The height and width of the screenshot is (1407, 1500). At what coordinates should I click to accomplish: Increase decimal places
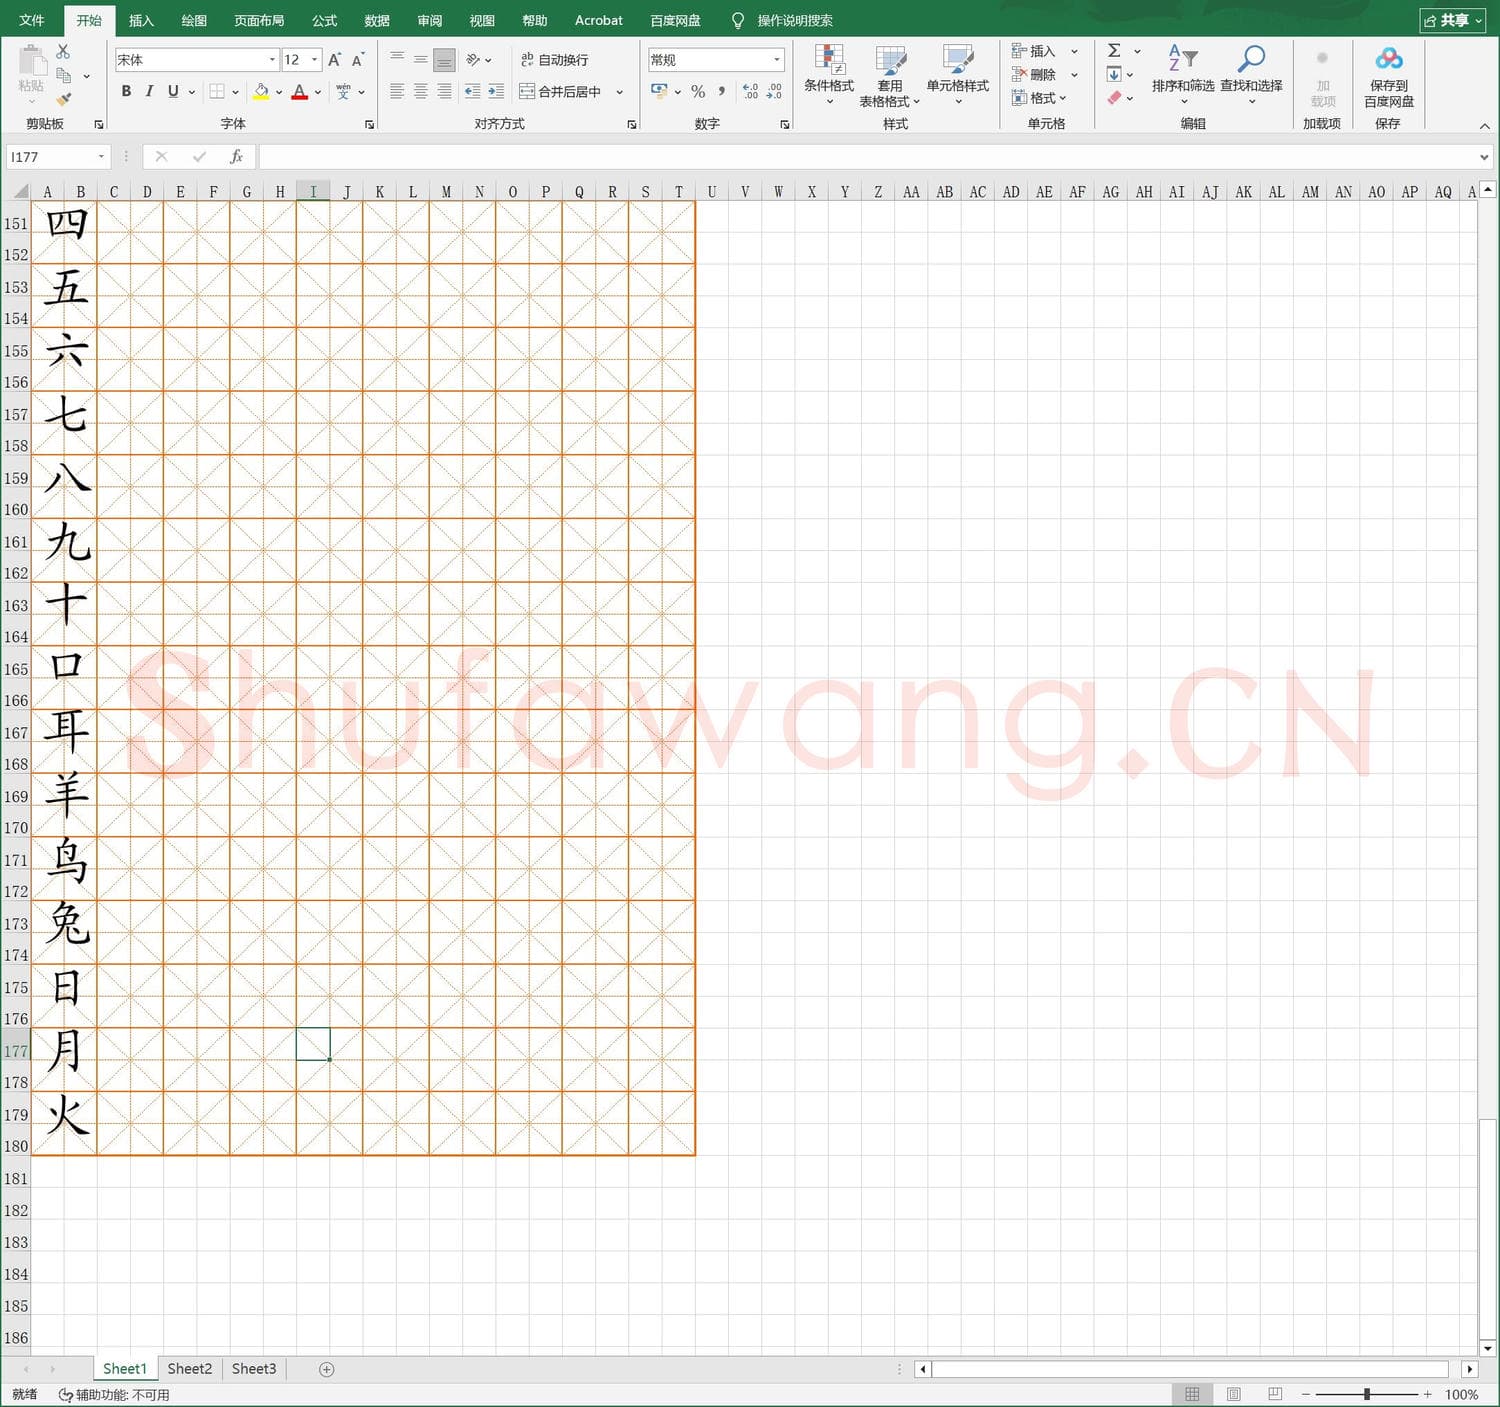tap(751, 91)
